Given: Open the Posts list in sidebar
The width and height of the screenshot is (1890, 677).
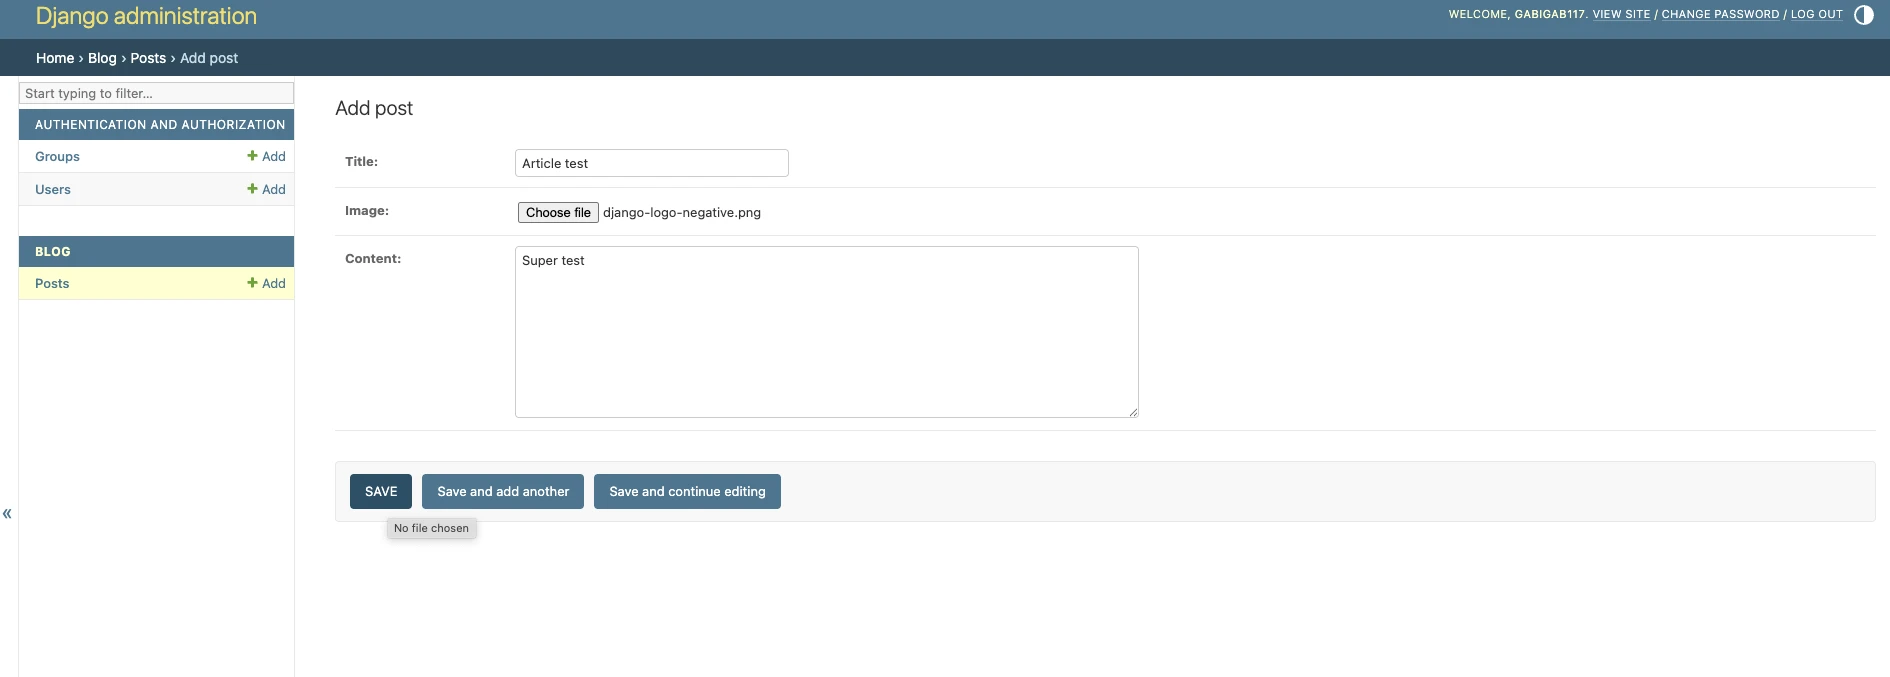Looking at the screenshot, I should point(52,284).
